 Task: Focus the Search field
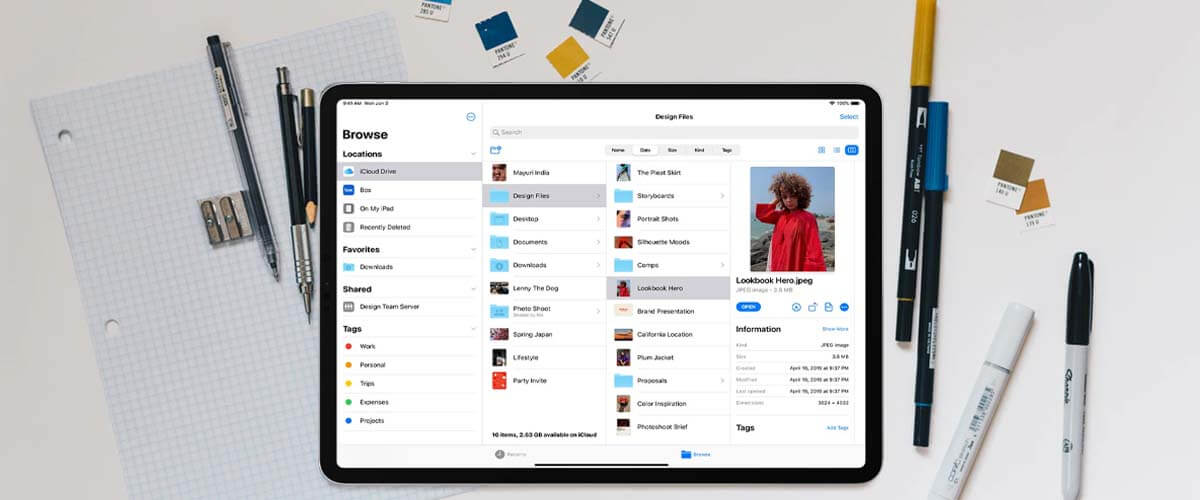674,132
